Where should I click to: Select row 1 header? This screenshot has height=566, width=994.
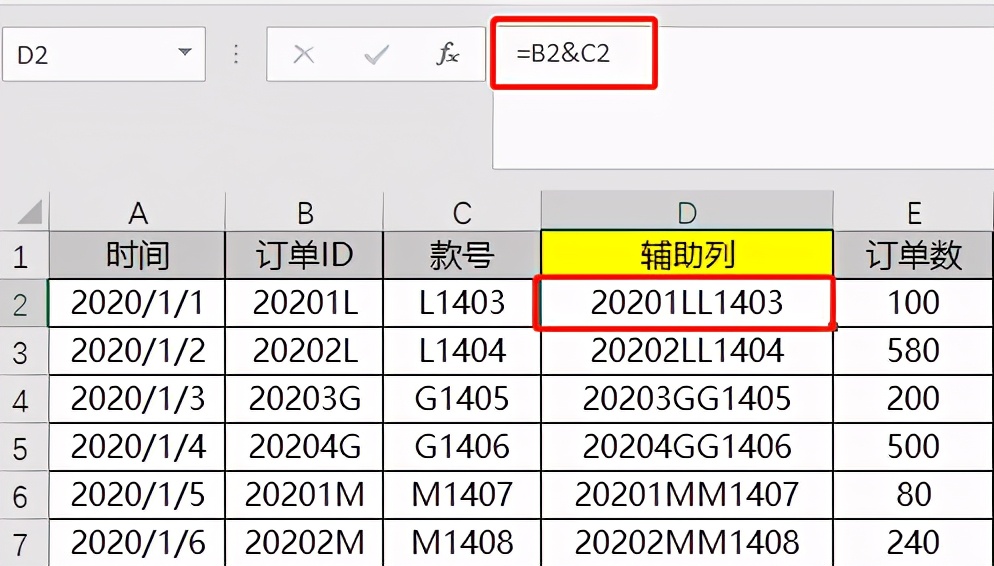pyautogui.click(x=24, y=255)
